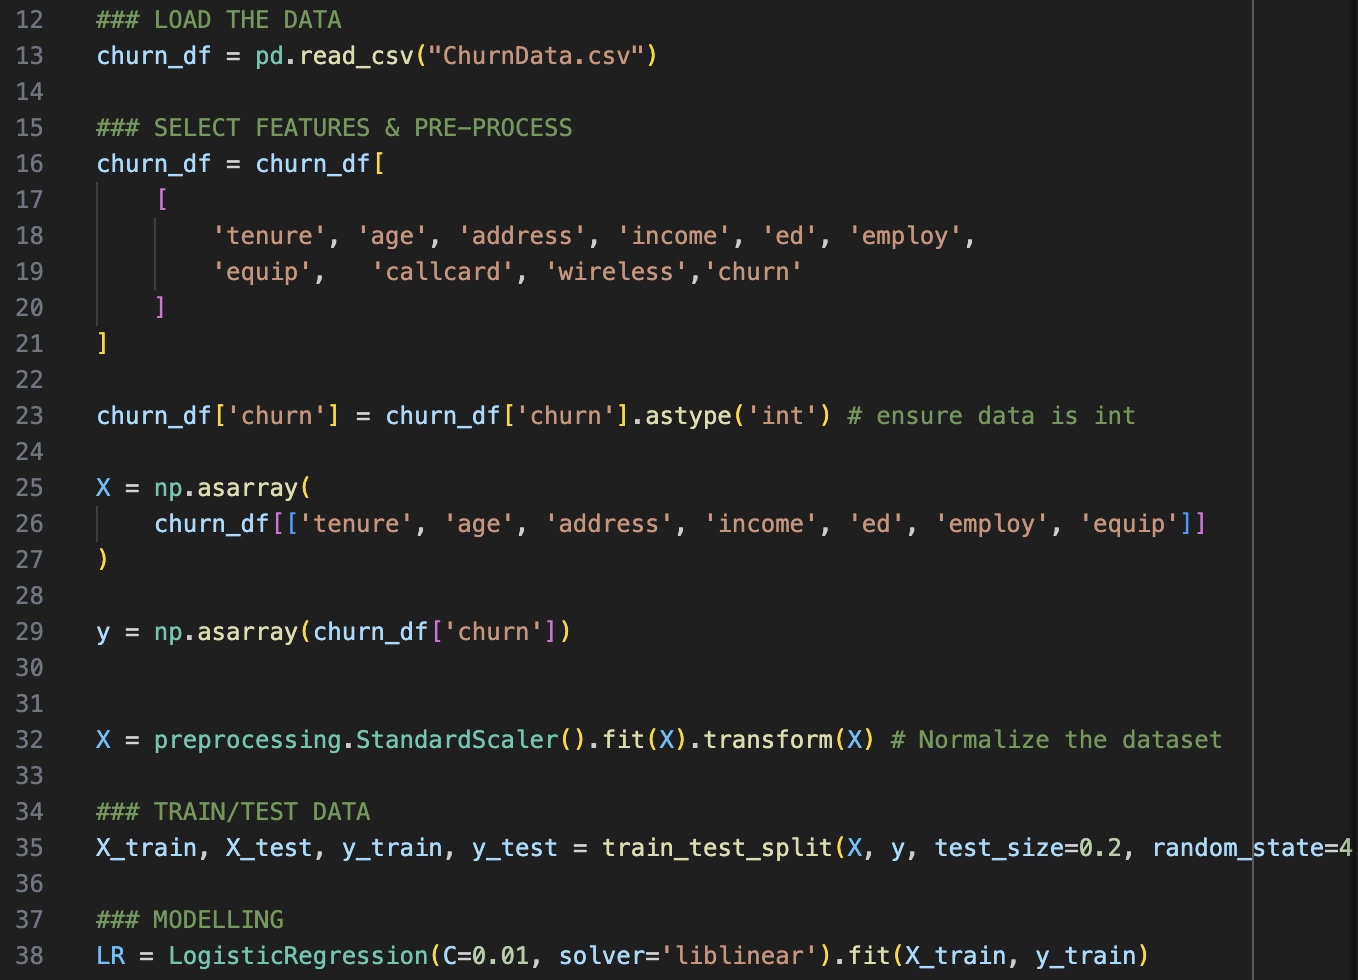Screen dimensions: 1358x980
Task: Click StandardScaler on line 32
Action: pos(457,740)
